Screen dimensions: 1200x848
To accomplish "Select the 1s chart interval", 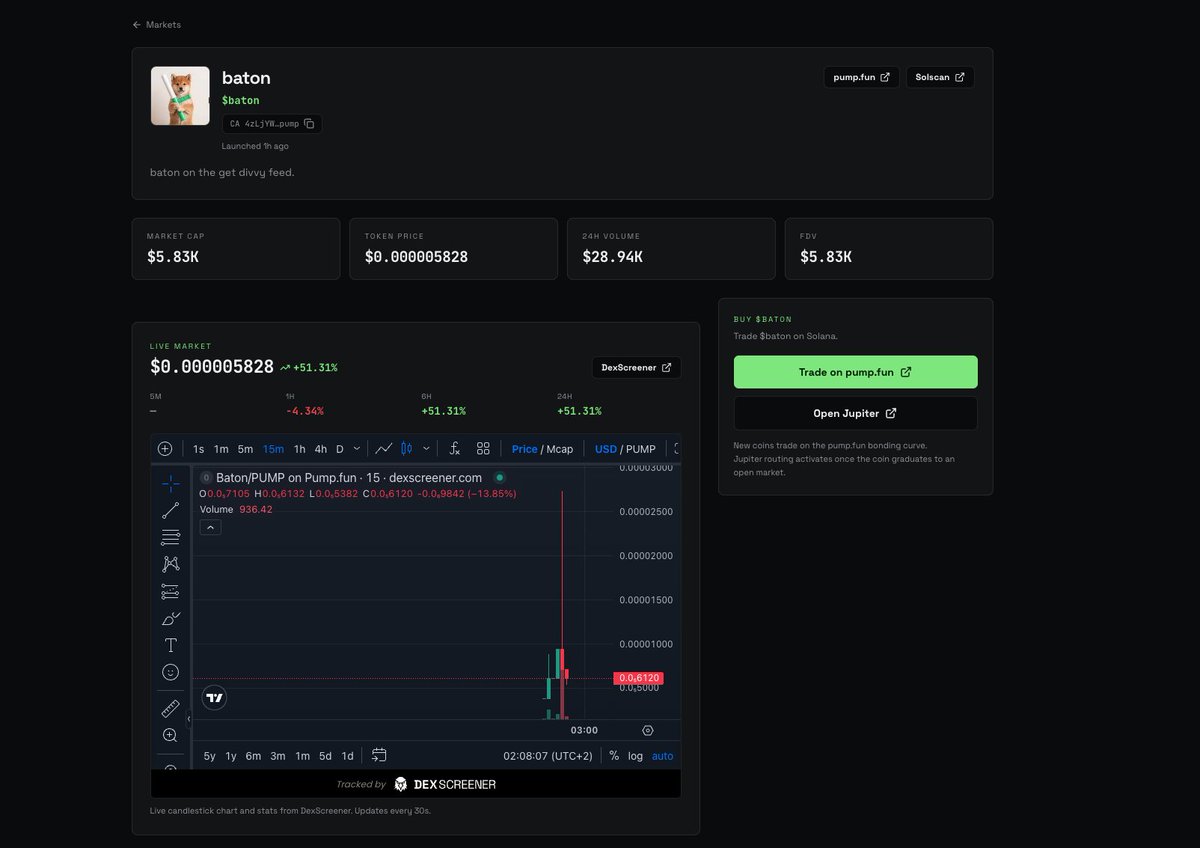I will point(199,449).
